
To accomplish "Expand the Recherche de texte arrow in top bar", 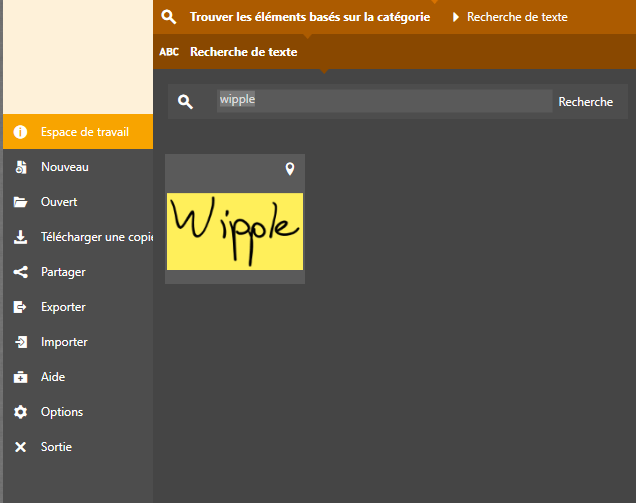I will pos(456,17).
